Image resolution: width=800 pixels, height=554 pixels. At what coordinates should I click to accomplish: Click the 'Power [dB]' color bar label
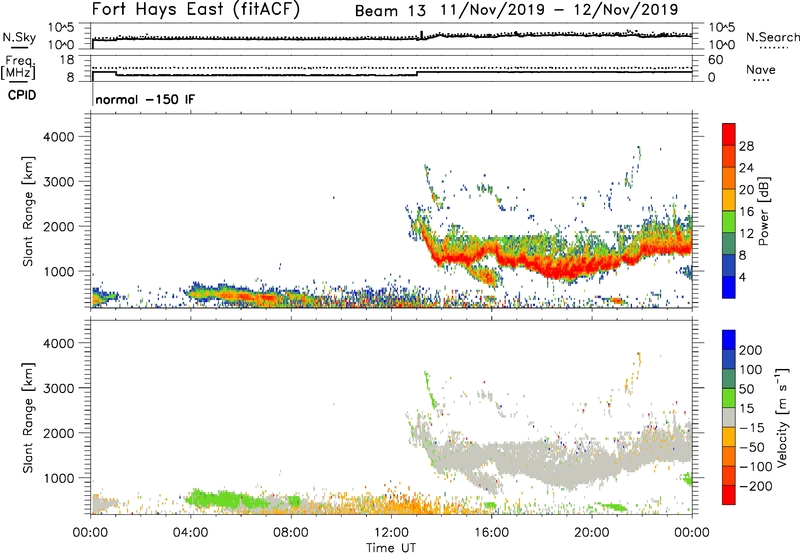763,211
